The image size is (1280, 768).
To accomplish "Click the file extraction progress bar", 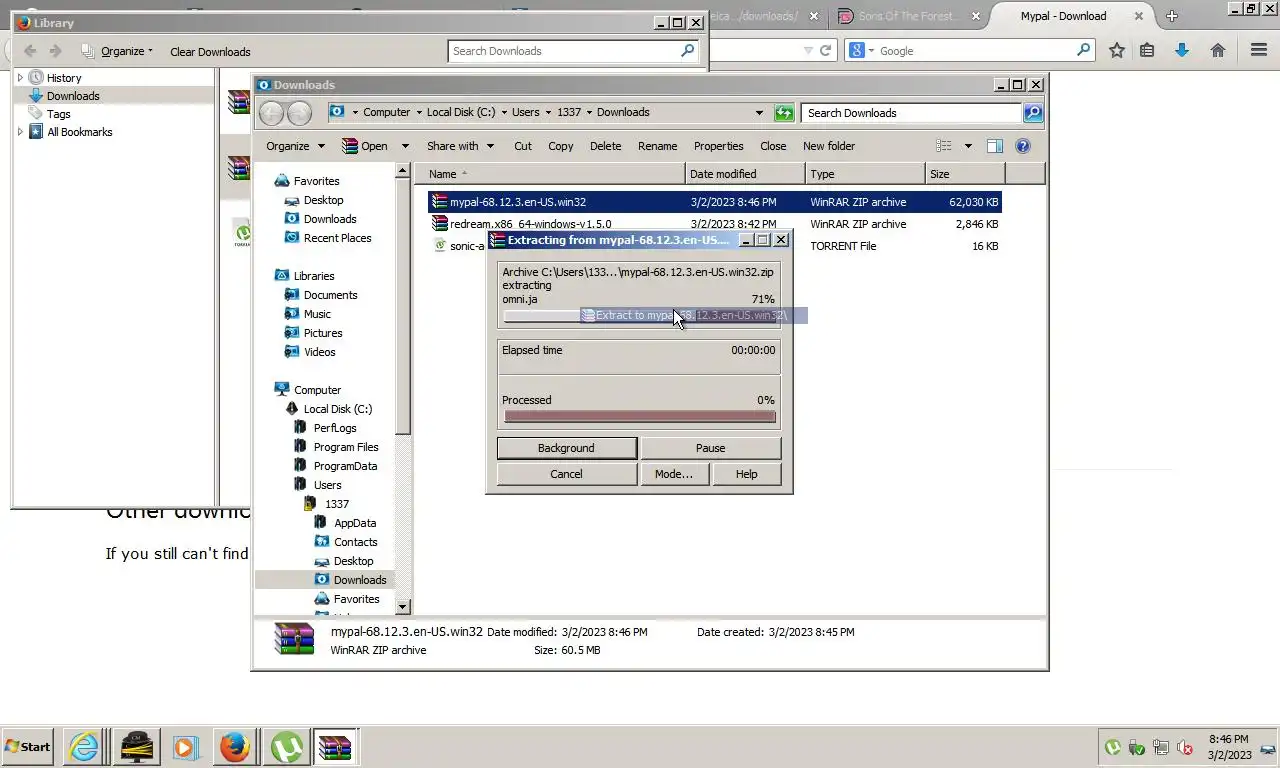I will [x=639, y=316].
